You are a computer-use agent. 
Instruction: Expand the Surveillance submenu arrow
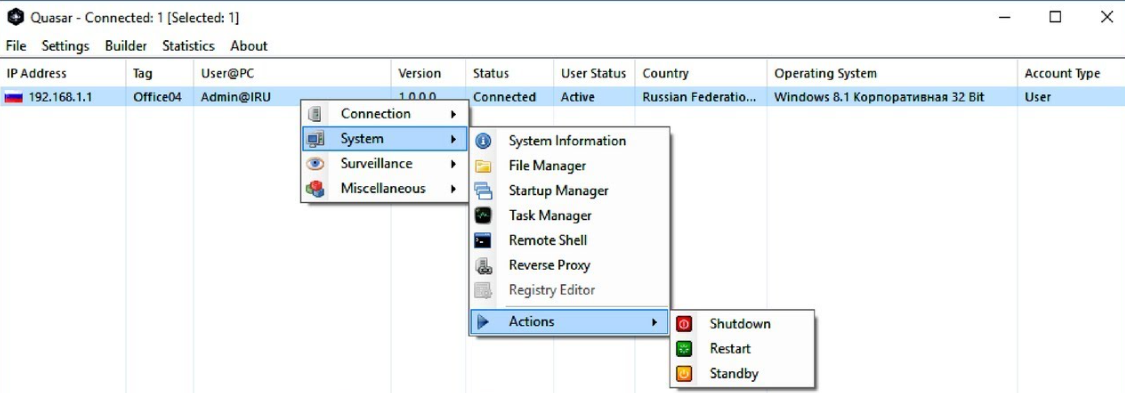453,164
